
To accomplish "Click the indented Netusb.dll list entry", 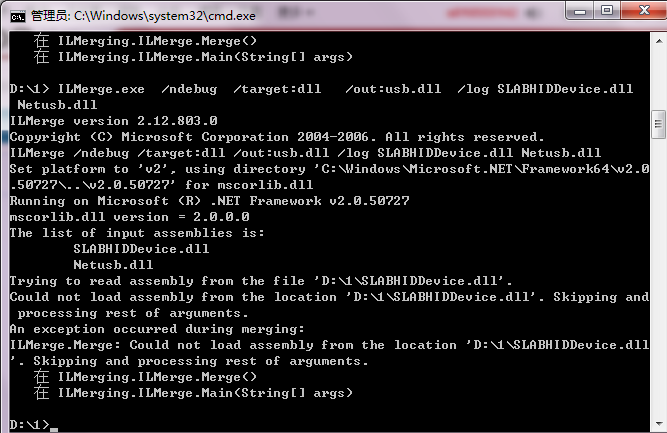I will (x=113, y=265).
